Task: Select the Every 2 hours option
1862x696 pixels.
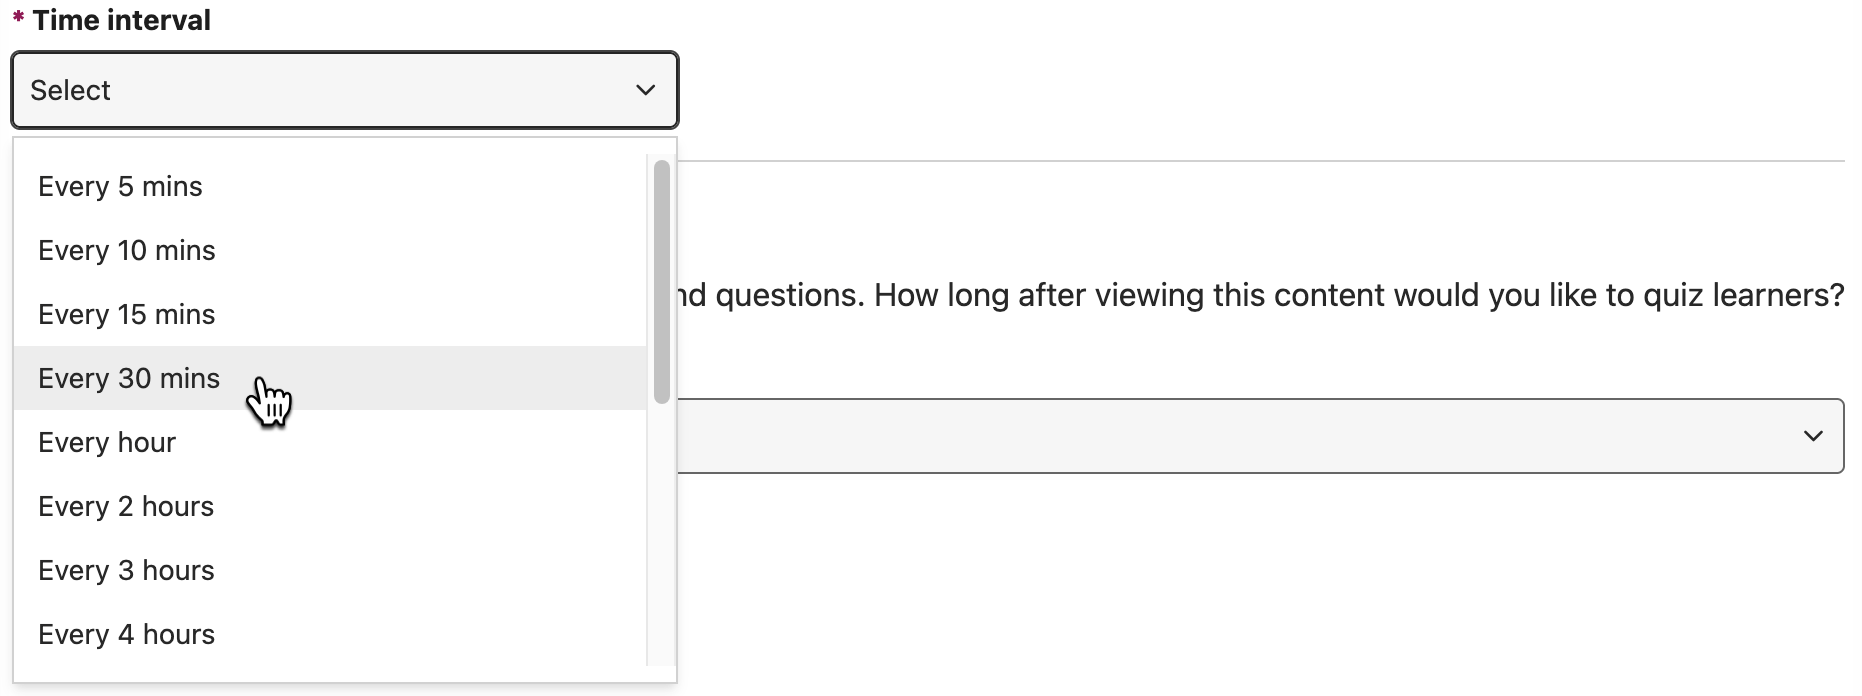Action: 125,507
